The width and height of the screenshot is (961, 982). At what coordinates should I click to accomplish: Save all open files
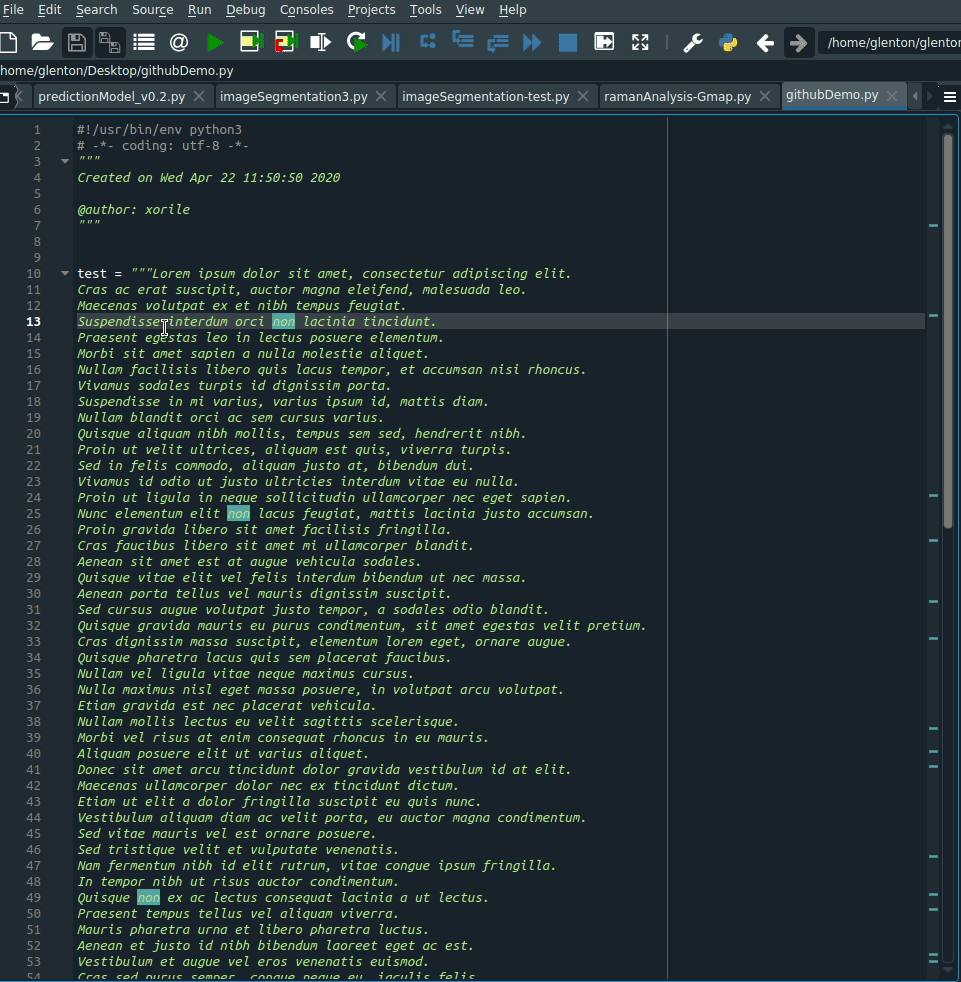108,42
